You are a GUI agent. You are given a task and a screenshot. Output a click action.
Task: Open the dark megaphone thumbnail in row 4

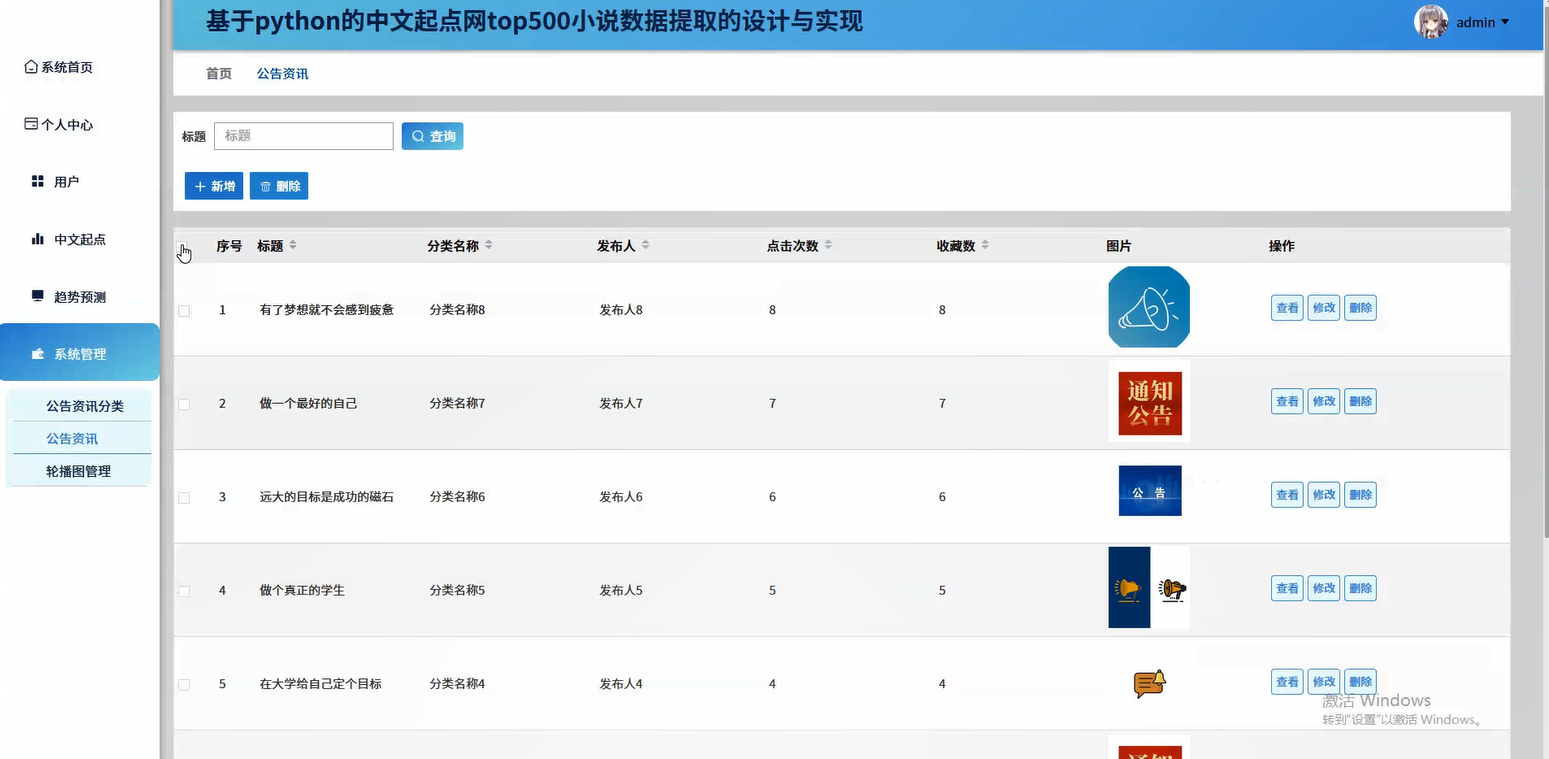[x=1149, y=587]
